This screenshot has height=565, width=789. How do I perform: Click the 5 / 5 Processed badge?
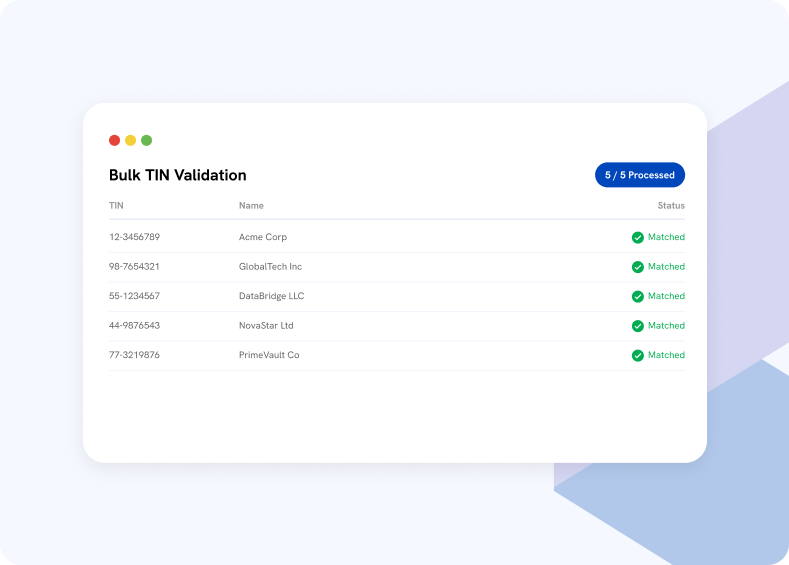tap(640, 175)
